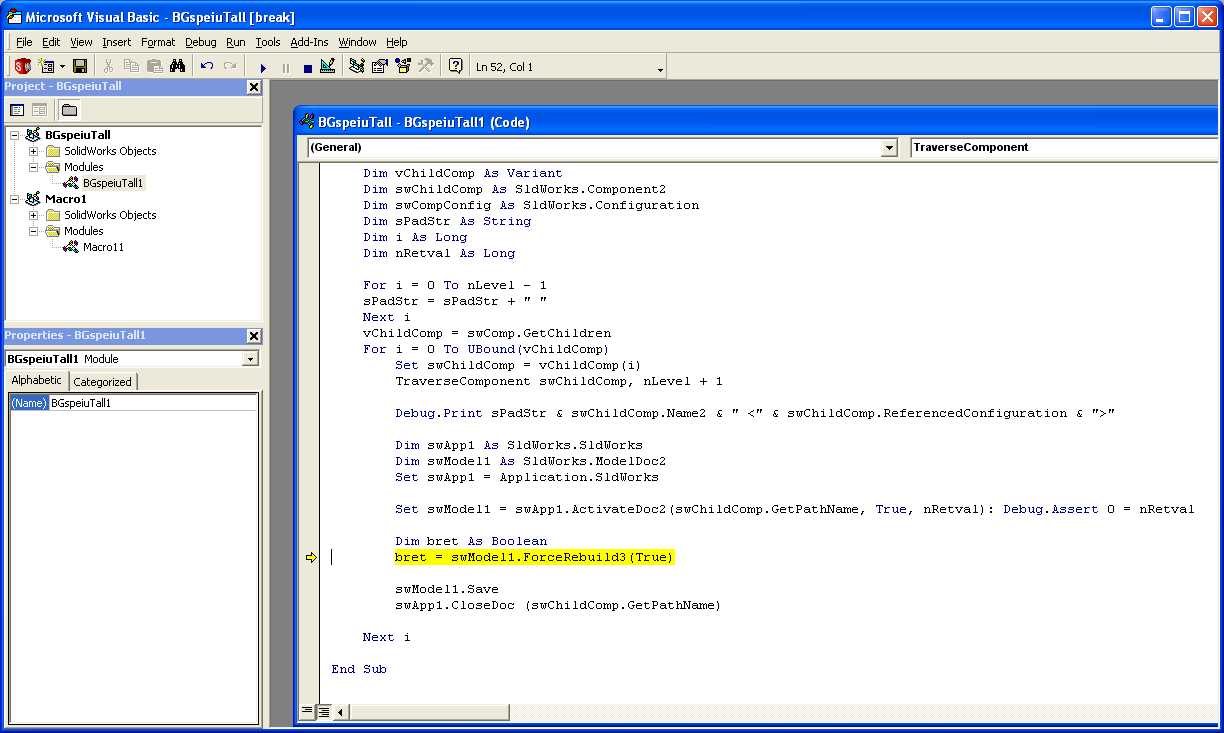The image size is (1224, 733).
Task: Toggle Design Mode icon
Action: pos(327,67)
